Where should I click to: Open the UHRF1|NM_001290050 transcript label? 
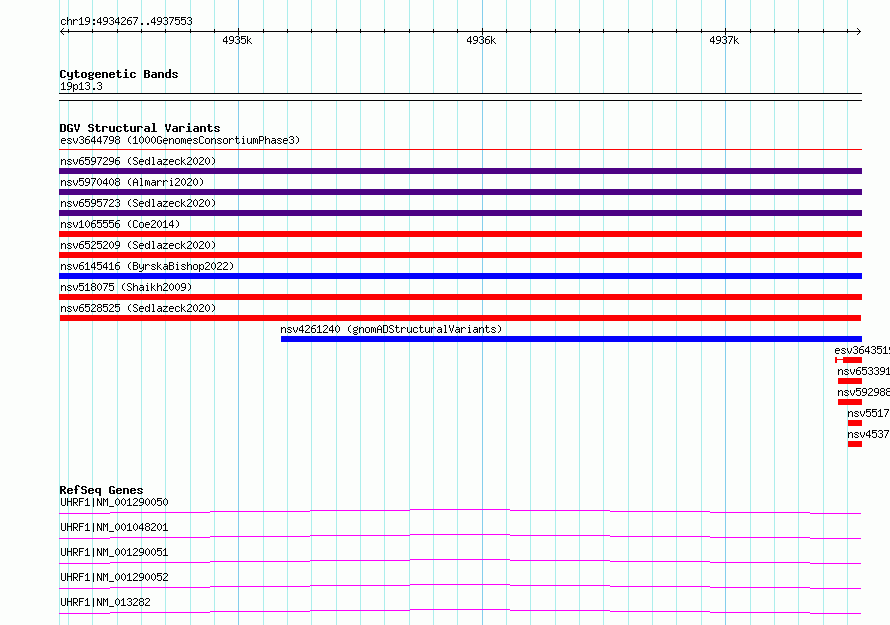114,502
